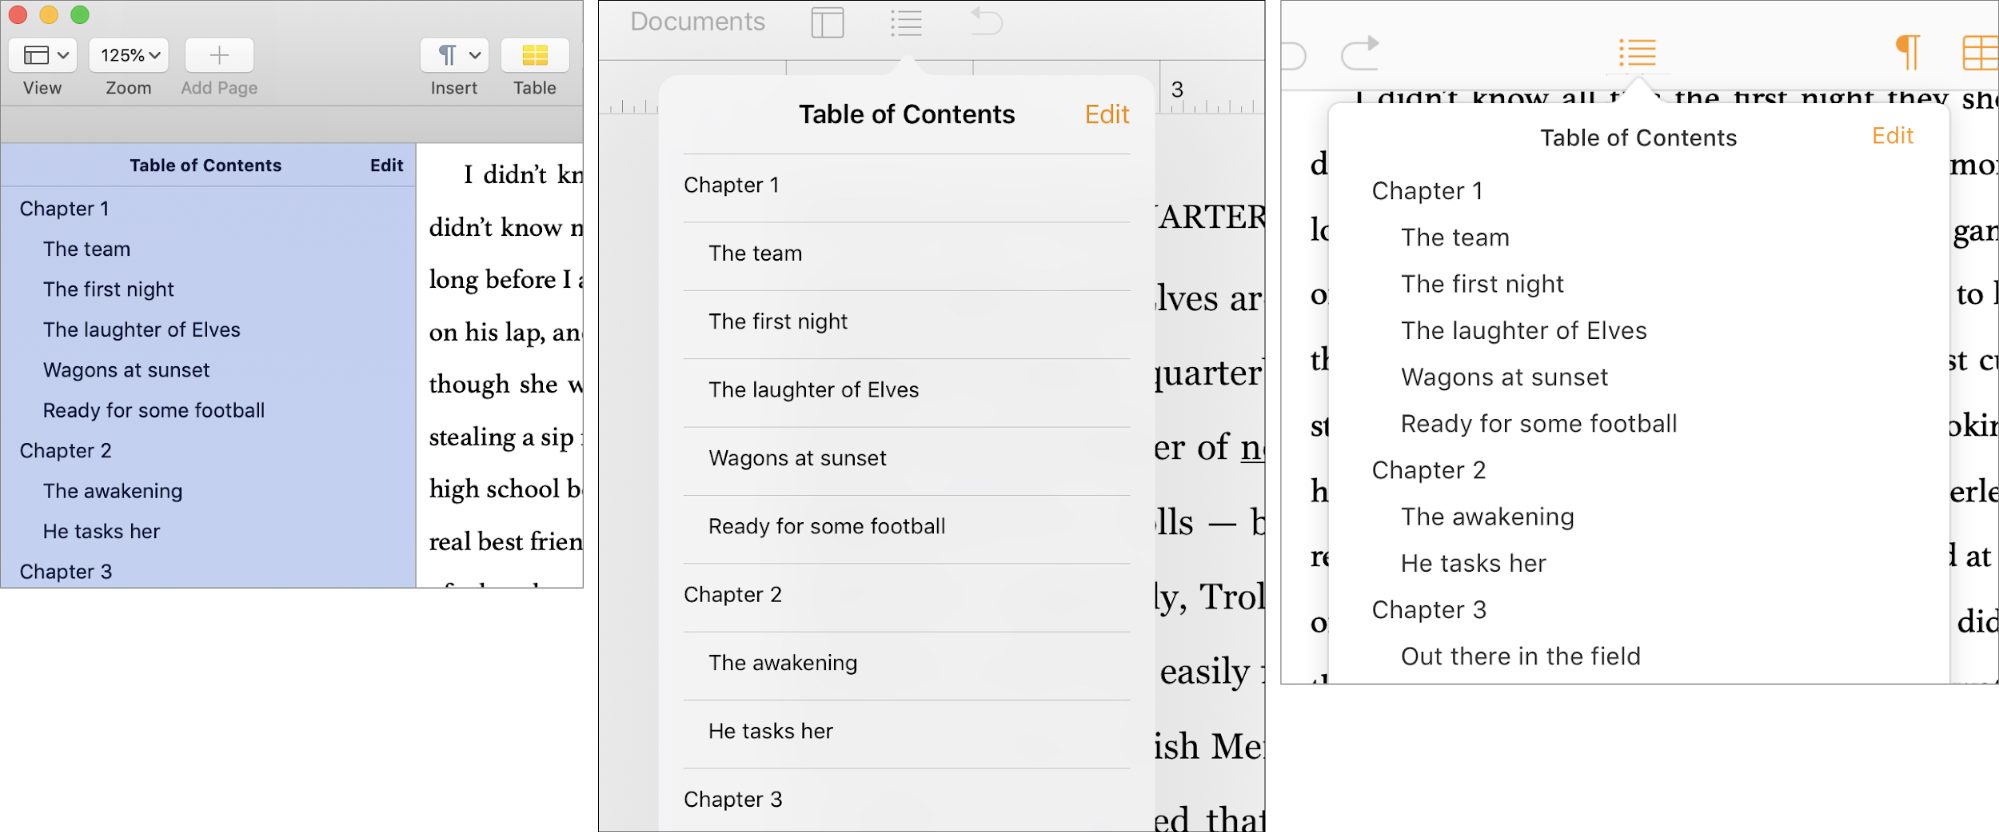Tap the Documents button
This screenshot has height=833, width=1999.
click(698, 22)
